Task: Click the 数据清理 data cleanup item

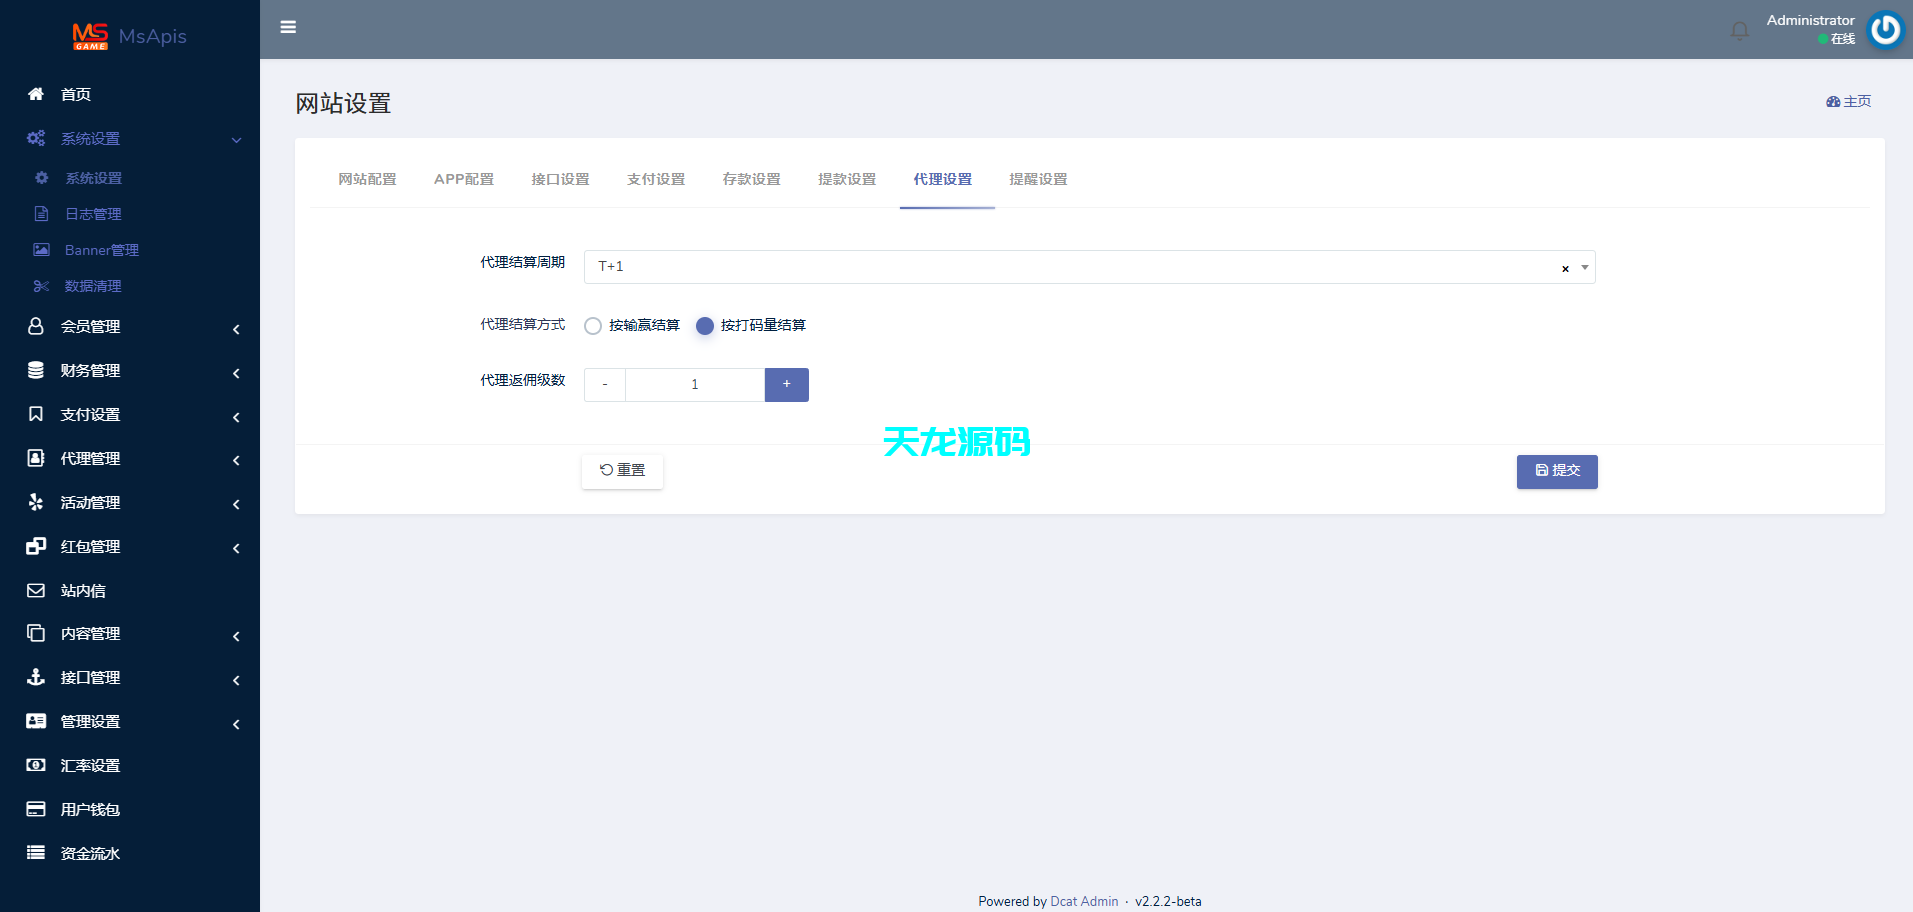Action: tap(94, 286)
